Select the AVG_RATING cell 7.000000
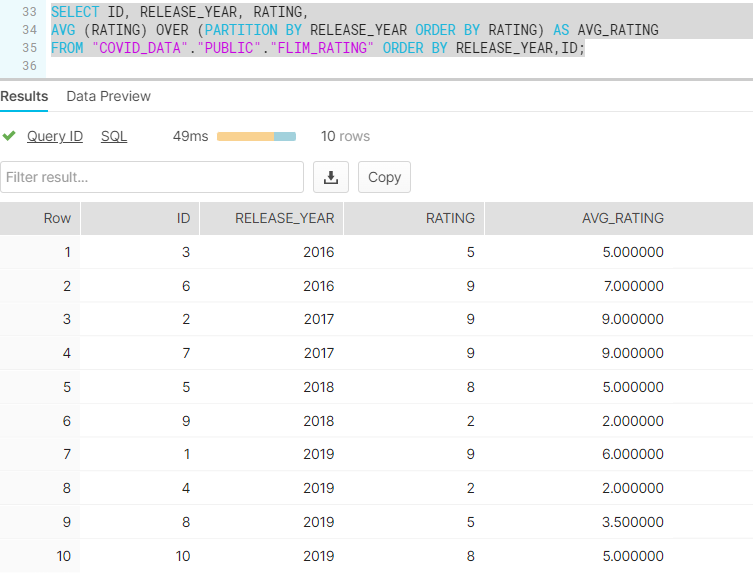753x582 pixels. point(633,286)
